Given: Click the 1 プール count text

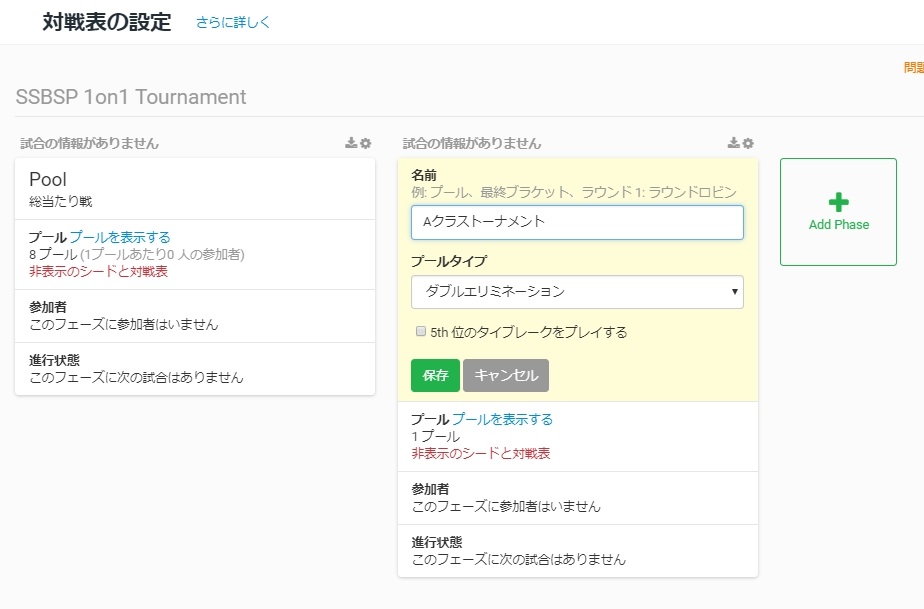Looking at the screenshot, I should coord(435,436).
